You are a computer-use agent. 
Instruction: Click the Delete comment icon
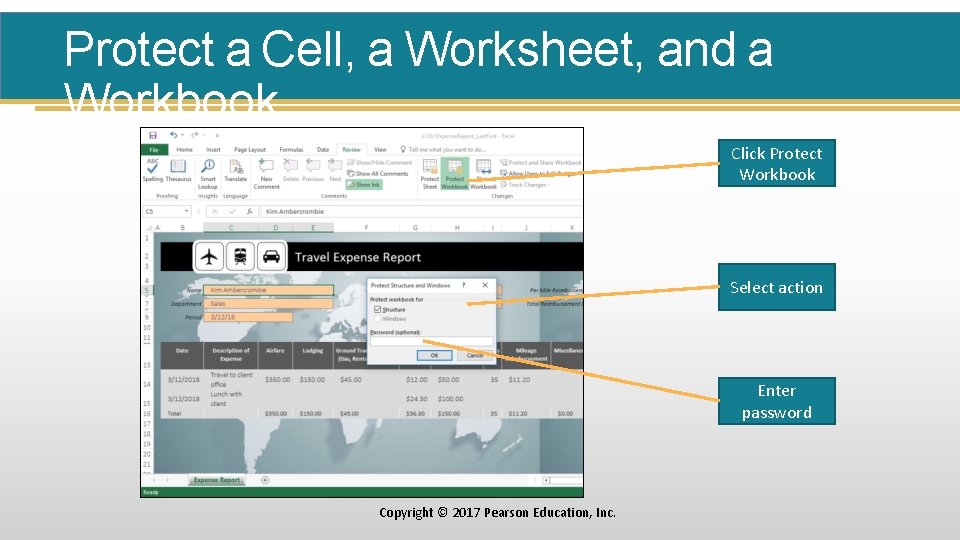click(291, 170)
